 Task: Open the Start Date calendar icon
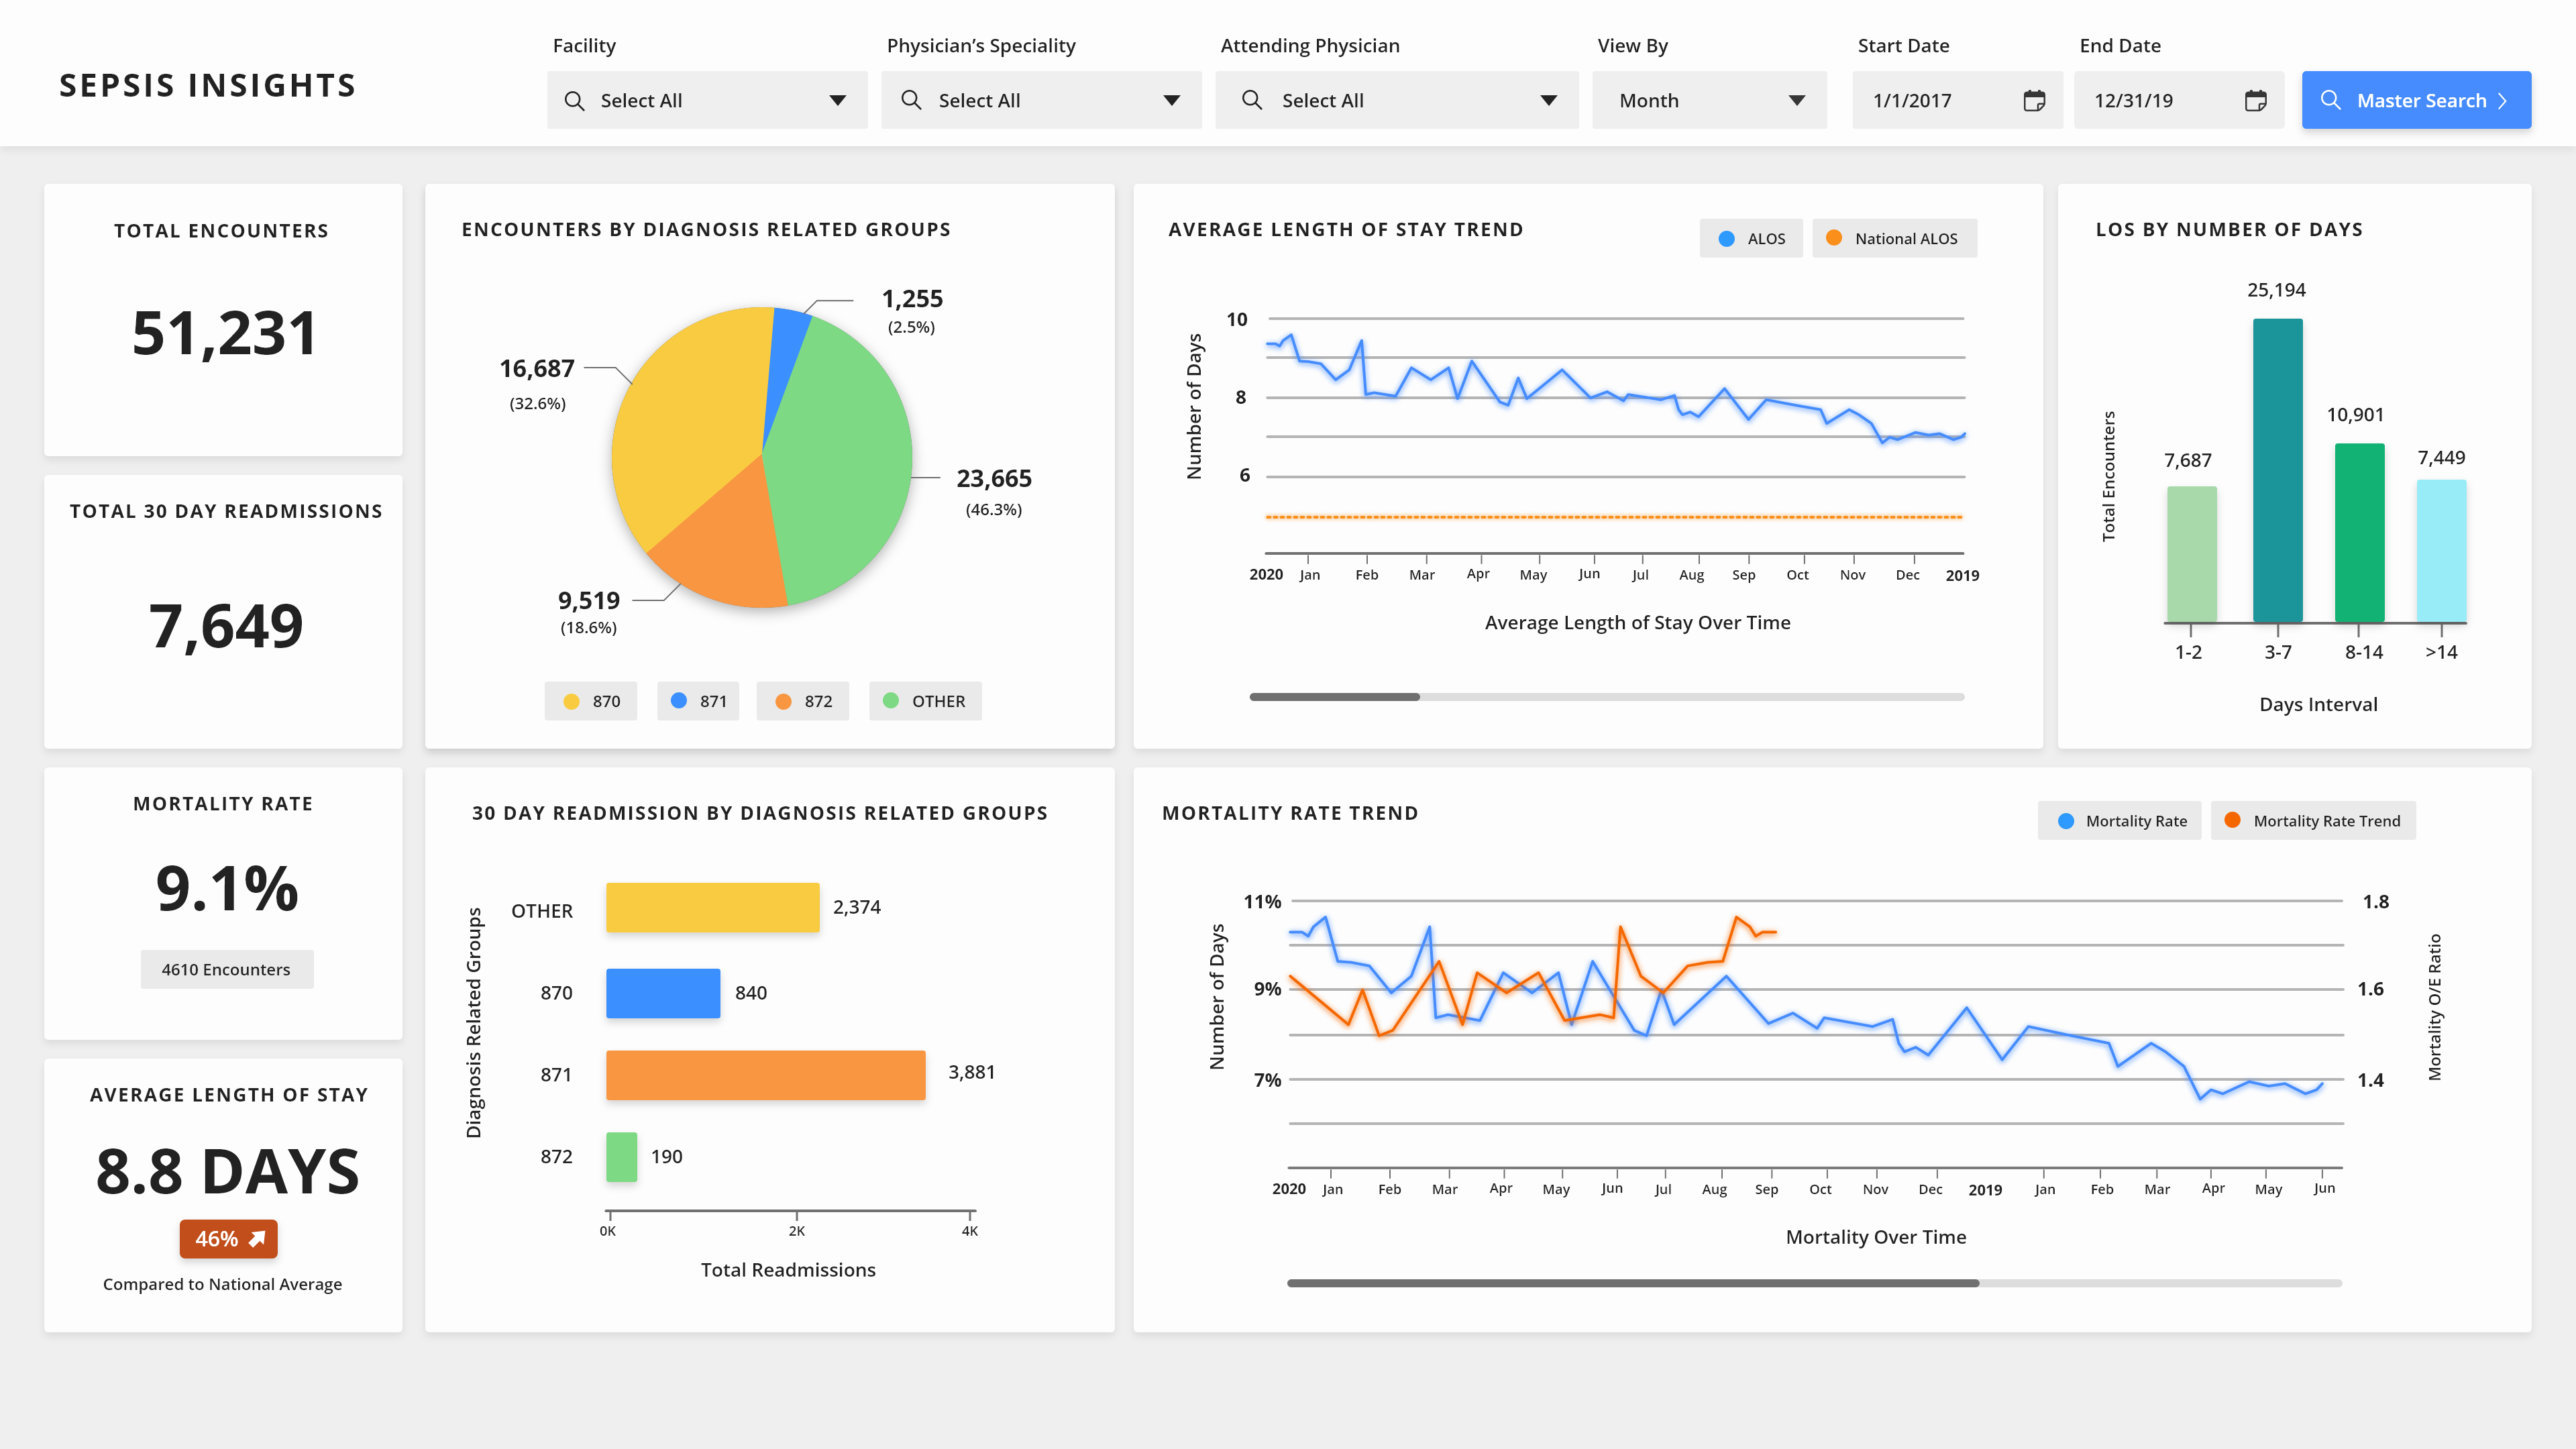click(x=2034, y=101)
